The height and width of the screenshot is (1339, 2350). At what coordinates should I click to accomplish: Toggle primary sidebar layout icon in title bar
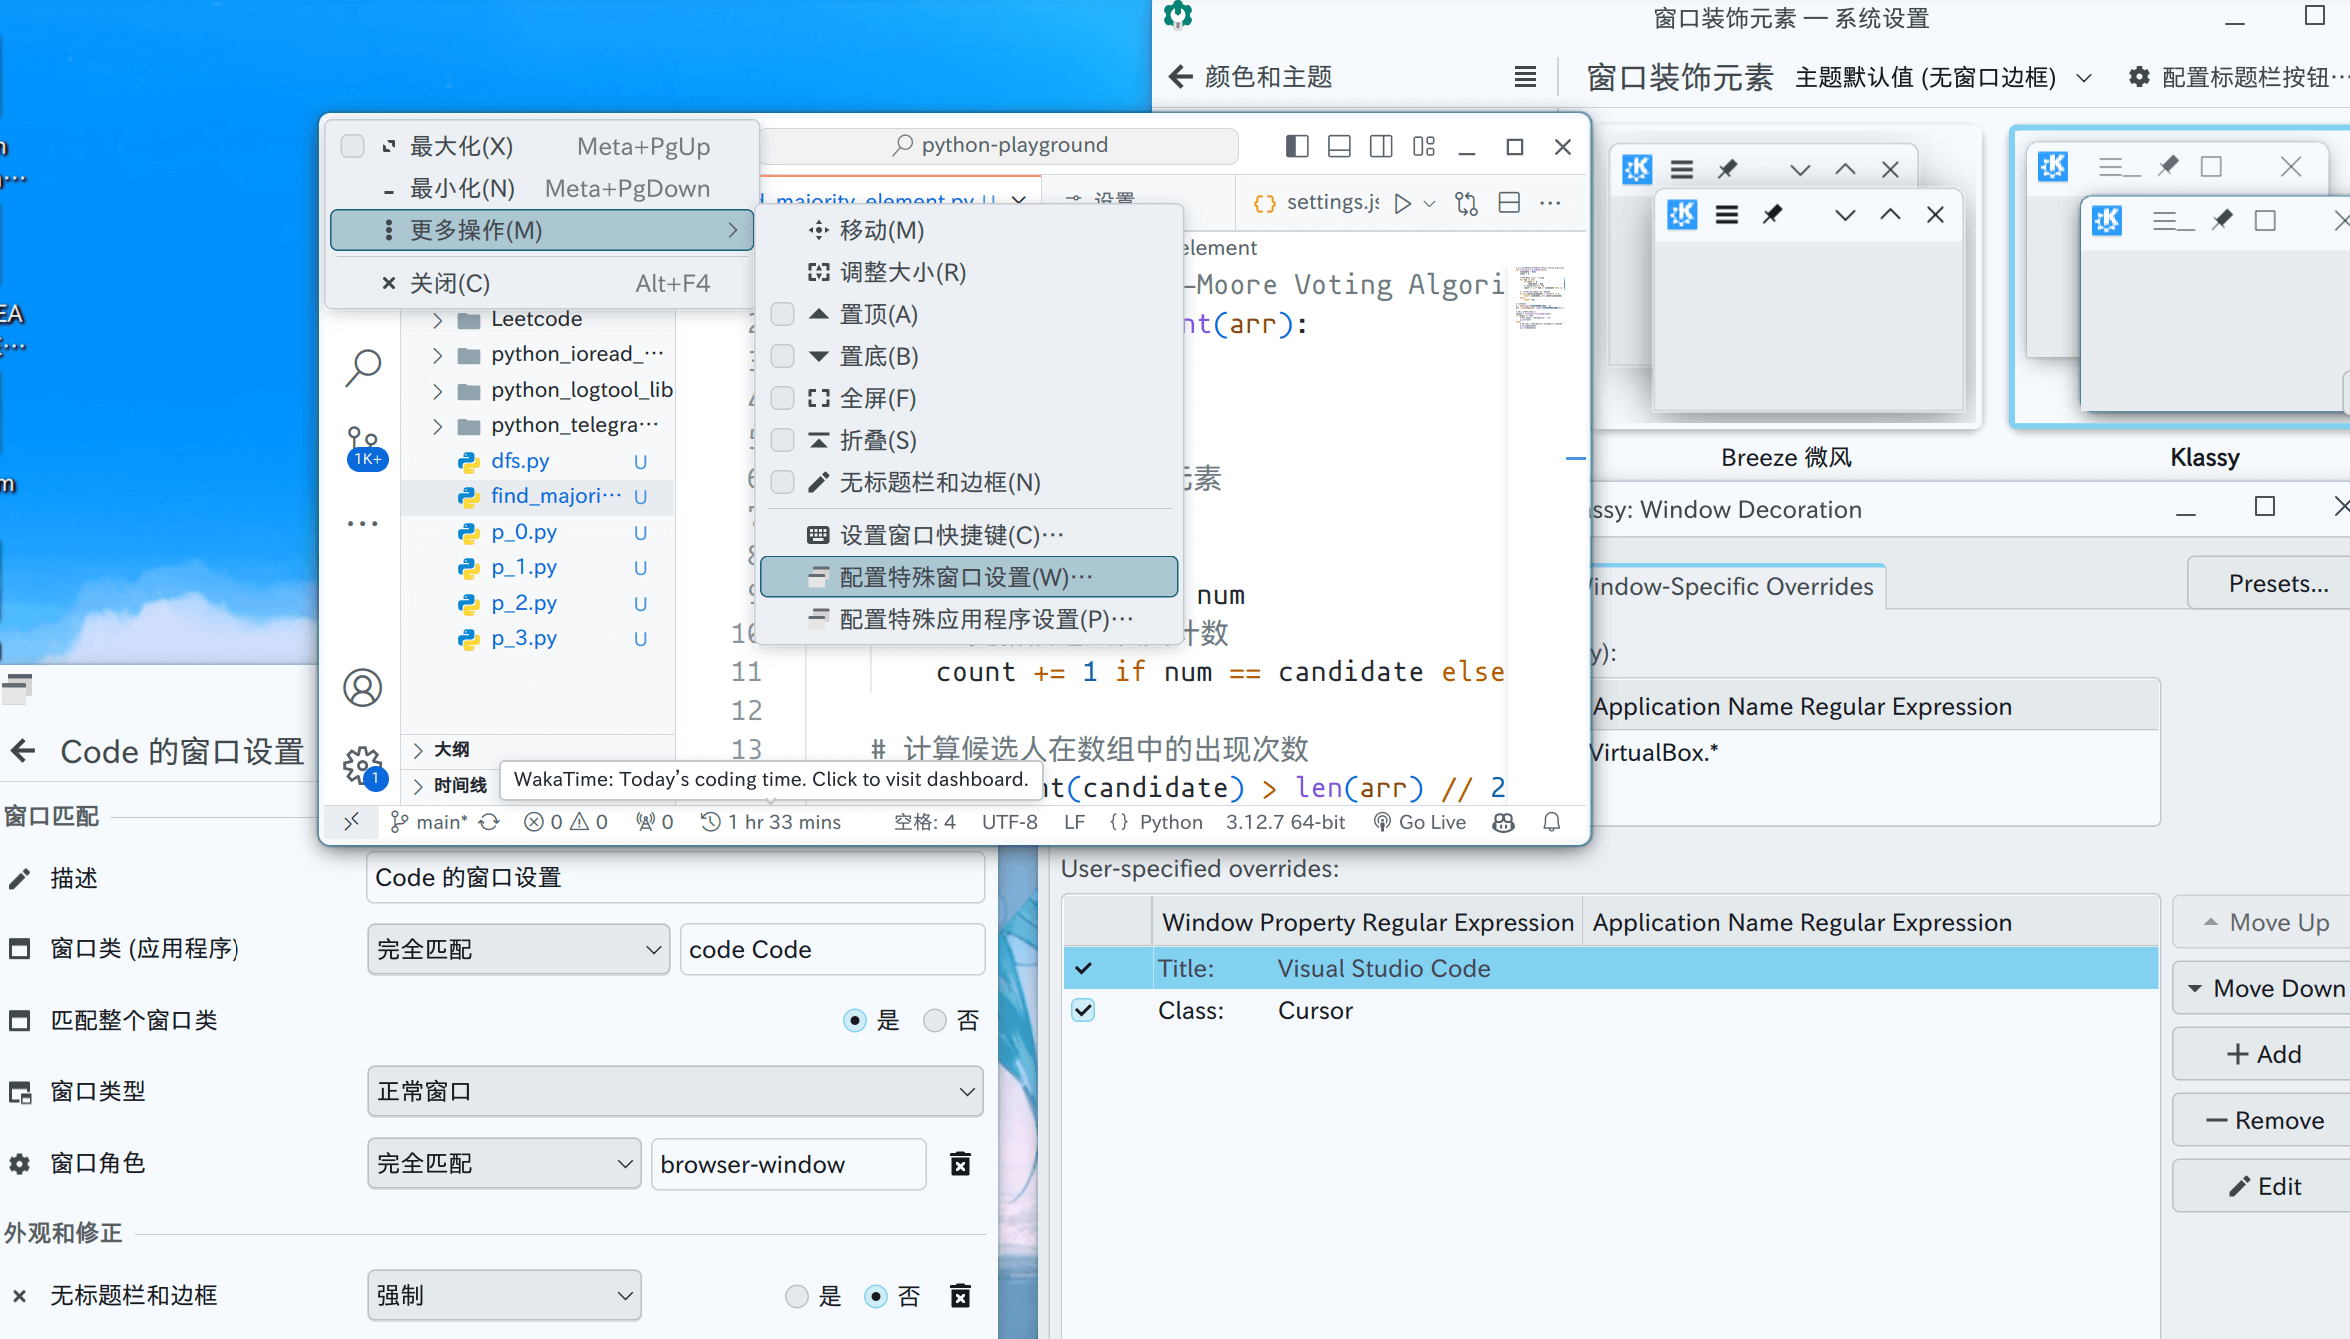[x=1297, y=147]
